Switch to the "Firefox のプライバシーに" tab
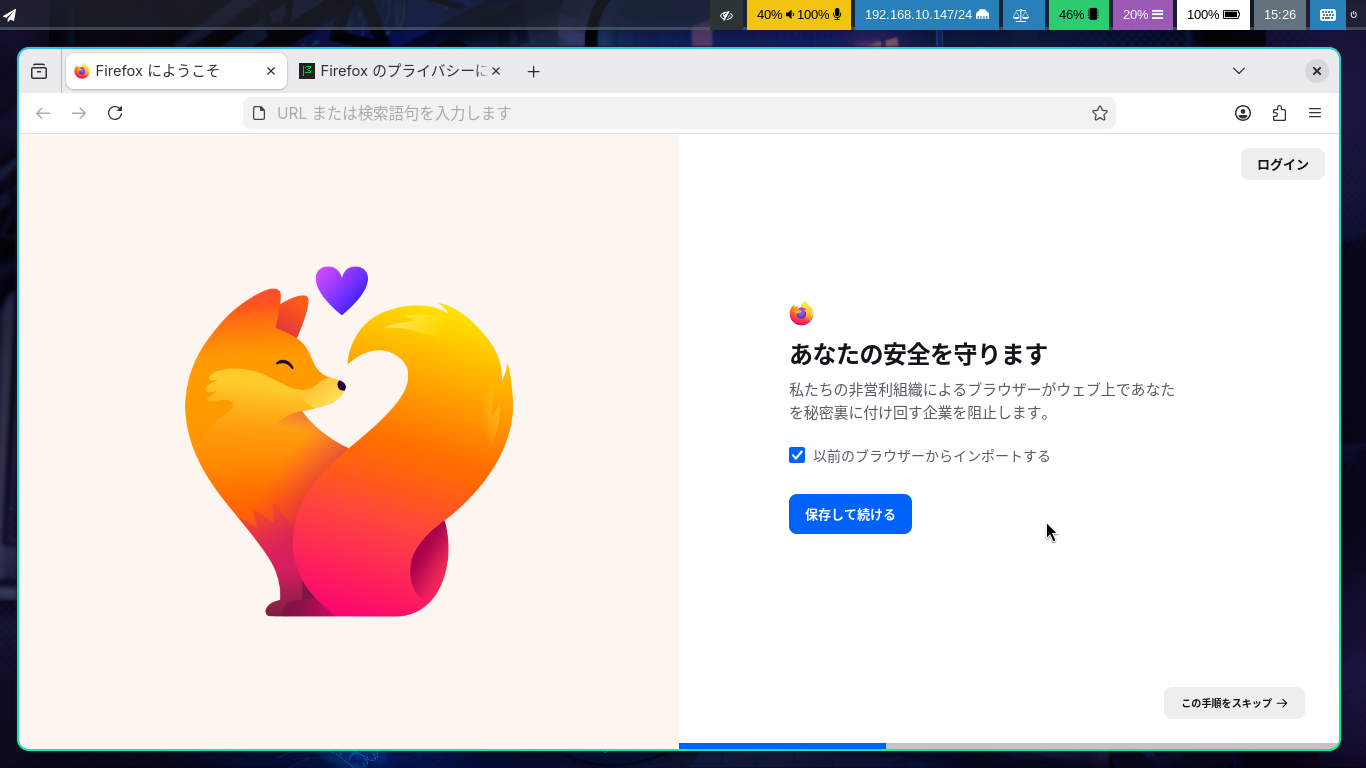 (401, 71)
